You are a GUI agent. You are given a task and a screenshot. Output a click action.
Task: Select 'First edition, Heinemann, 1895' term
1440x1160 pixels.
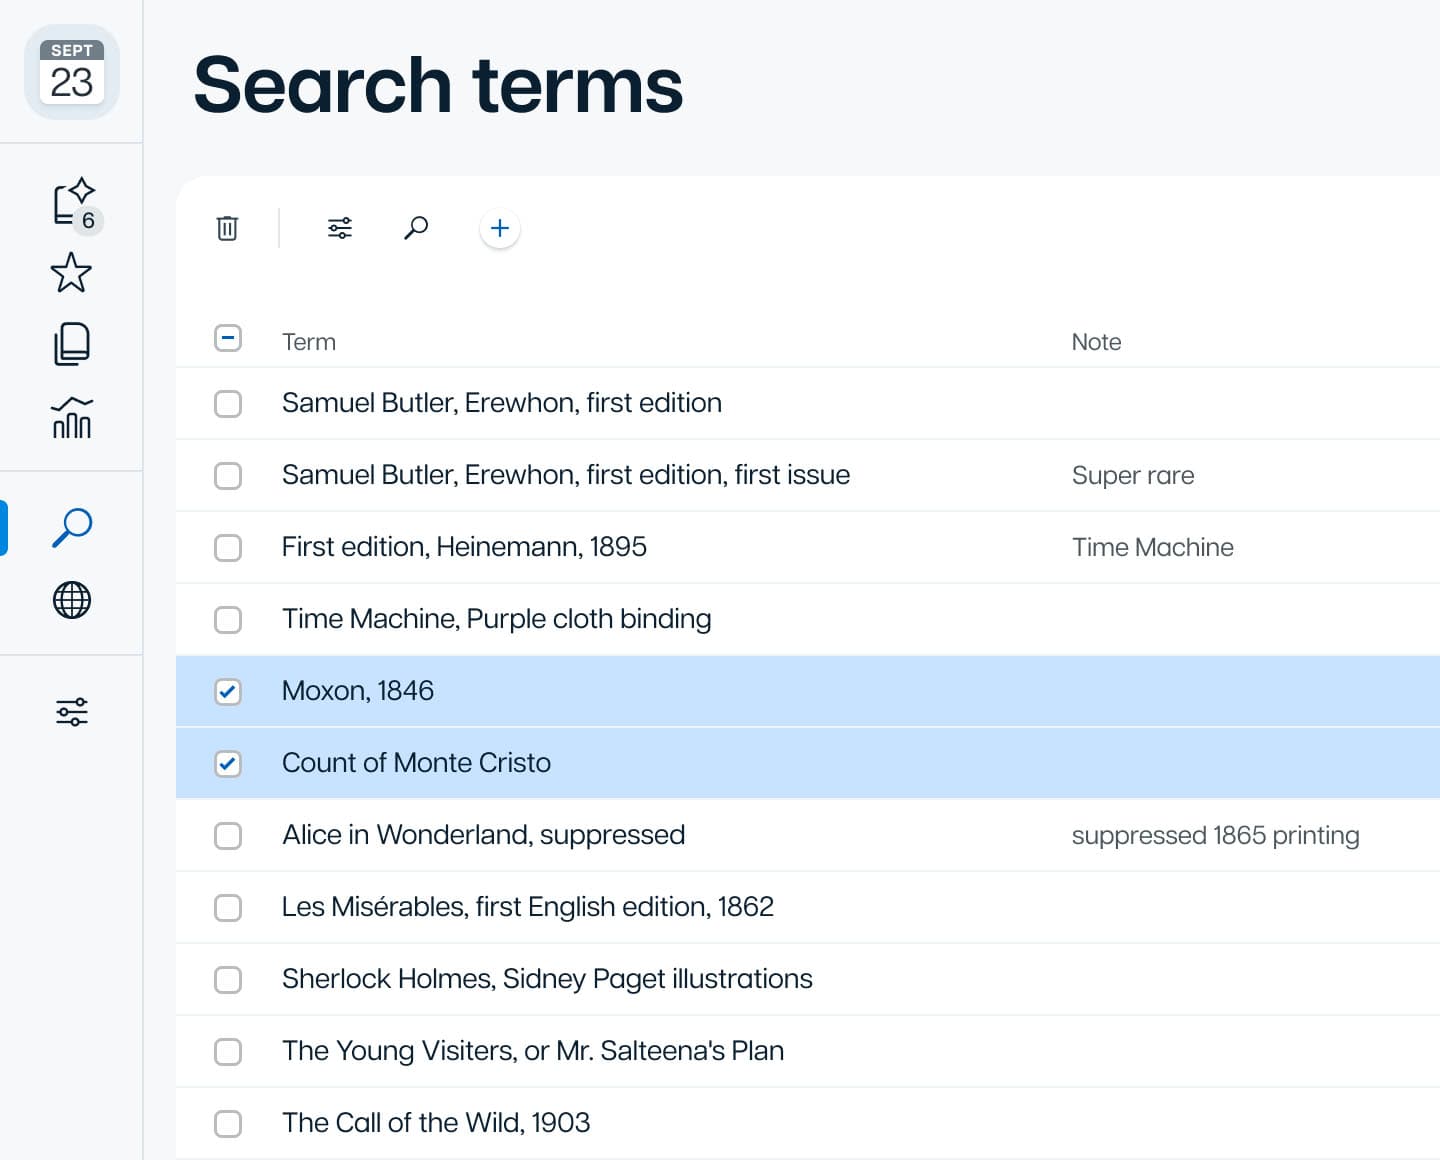coord(464,547)
